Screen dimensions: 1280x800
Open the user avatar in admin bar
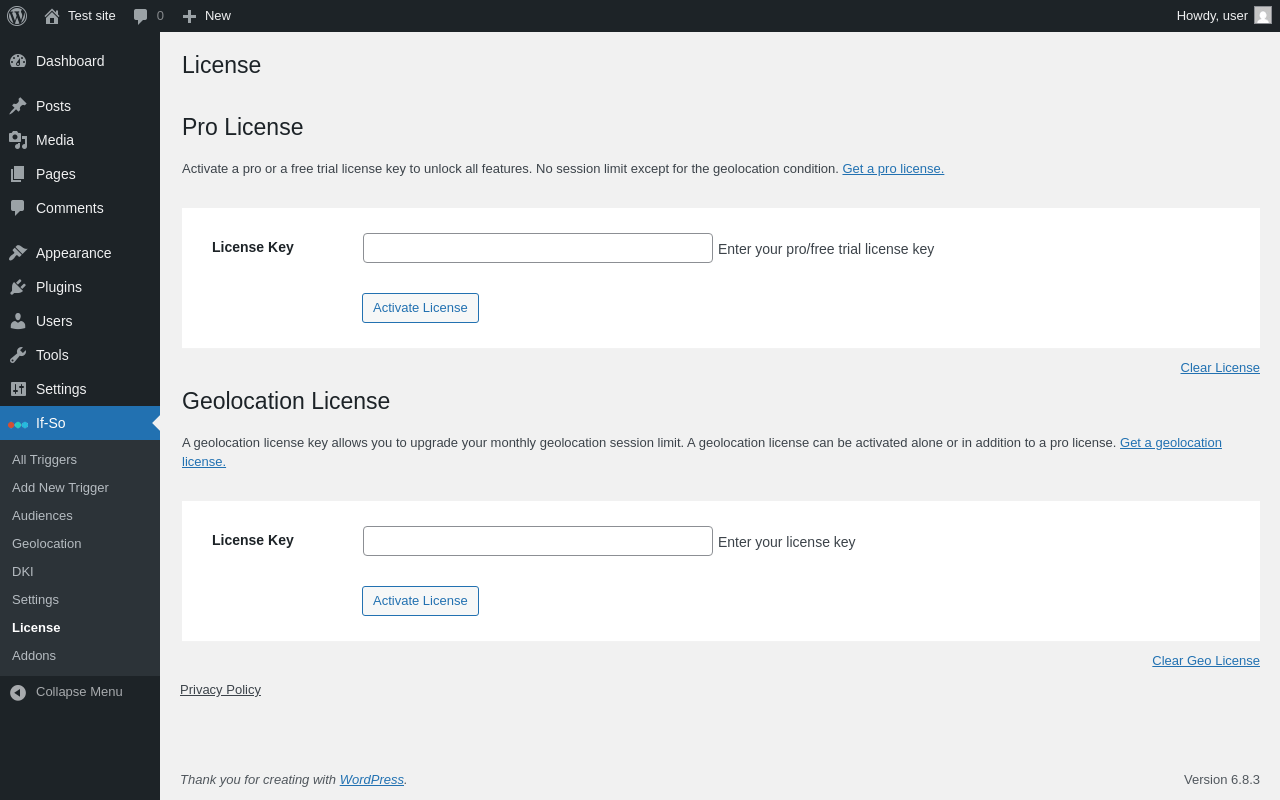pyautogui.click(x=1263, y=16)
